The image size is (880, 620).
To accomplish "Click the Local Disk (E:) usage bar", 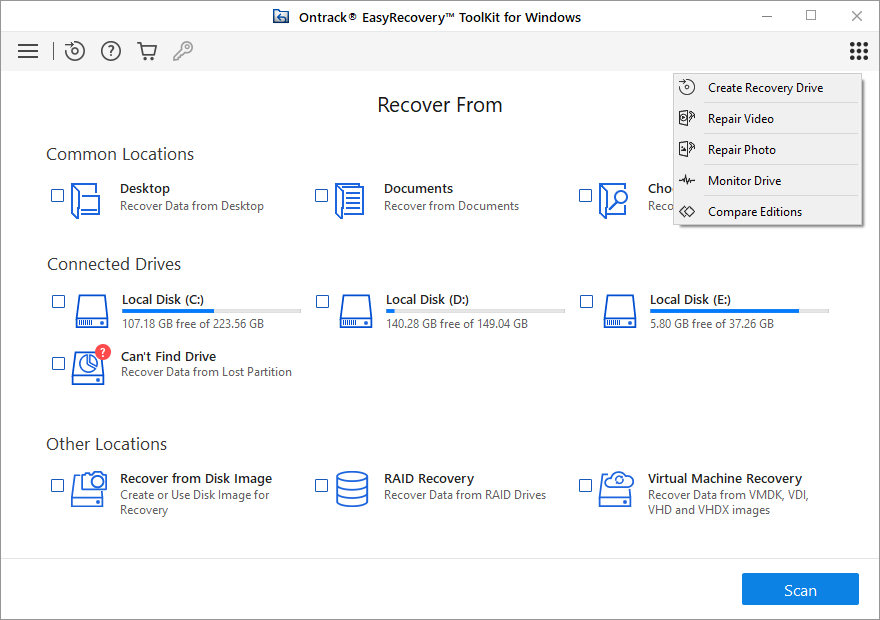I will 739,310.
